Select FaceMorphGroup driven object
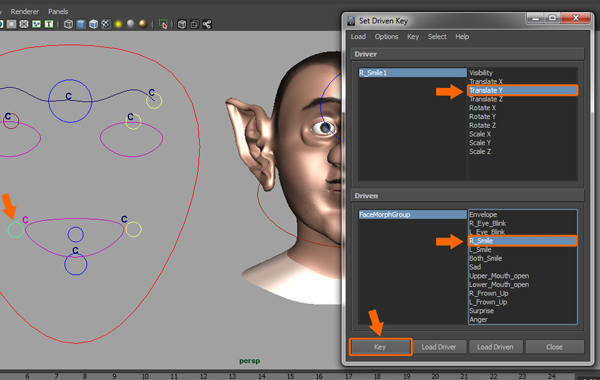 412,215
